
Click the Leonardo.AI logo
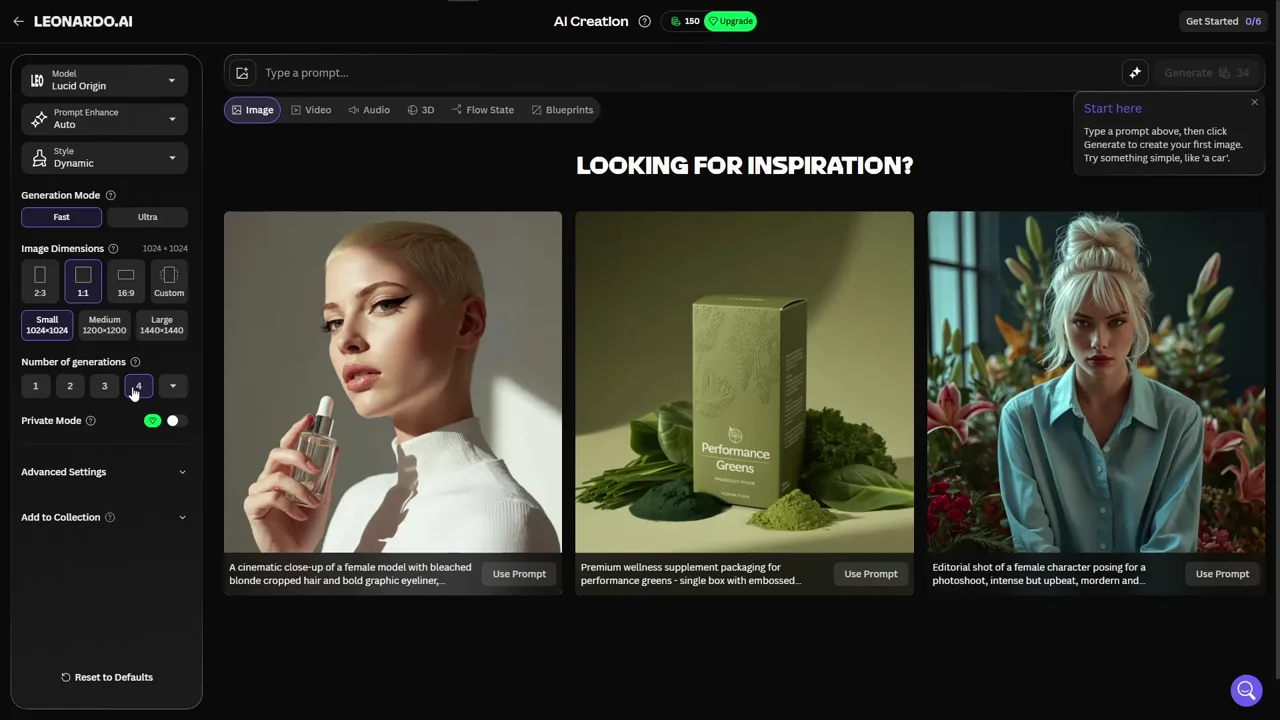pos(83,21)
